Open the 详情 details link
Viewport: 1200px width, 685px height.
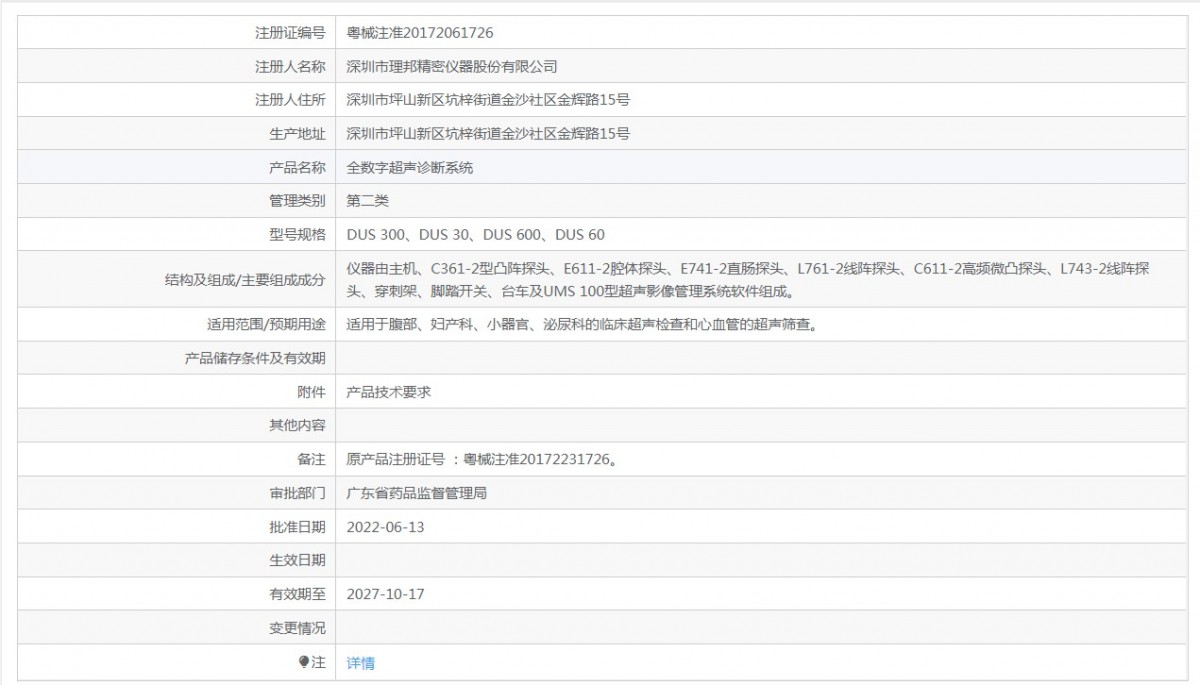click(360, 663)
